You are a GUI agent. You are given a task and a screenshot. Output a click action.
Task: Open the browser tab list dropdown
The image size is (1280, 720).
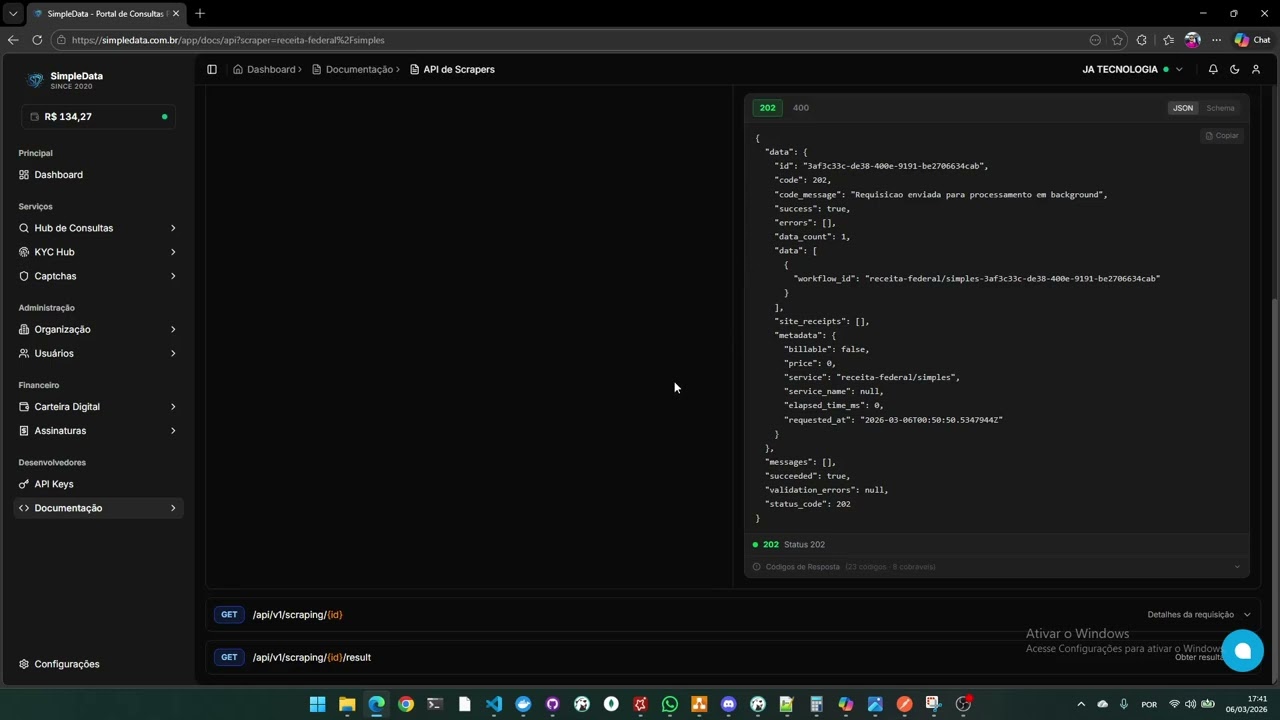(x=13, y=14)
